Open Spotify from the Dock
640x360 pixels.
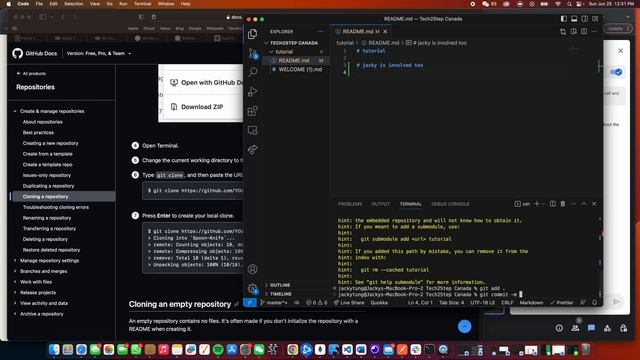[x=218, y=349]
